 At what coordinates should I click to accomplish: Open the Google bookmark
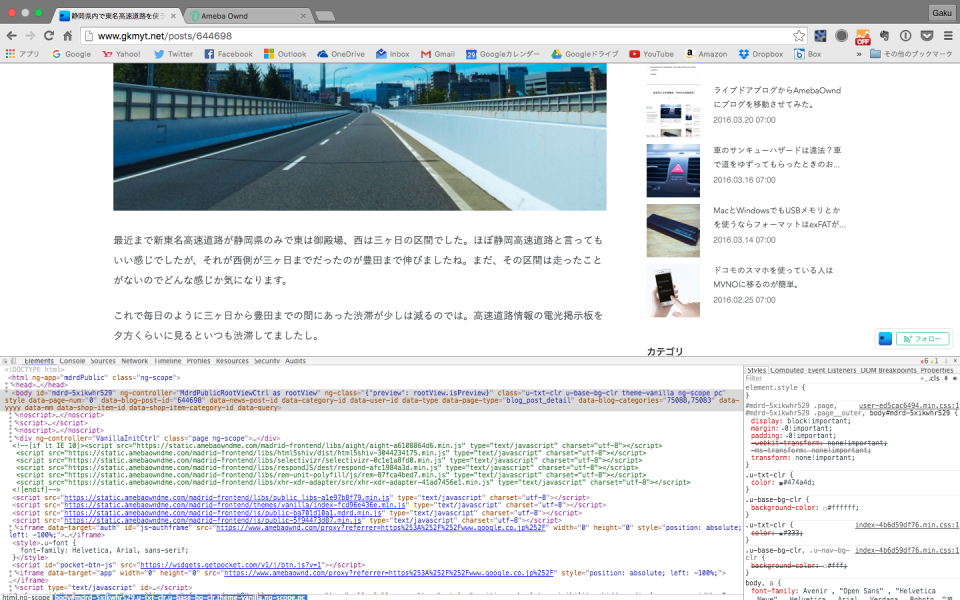[72, 54]
